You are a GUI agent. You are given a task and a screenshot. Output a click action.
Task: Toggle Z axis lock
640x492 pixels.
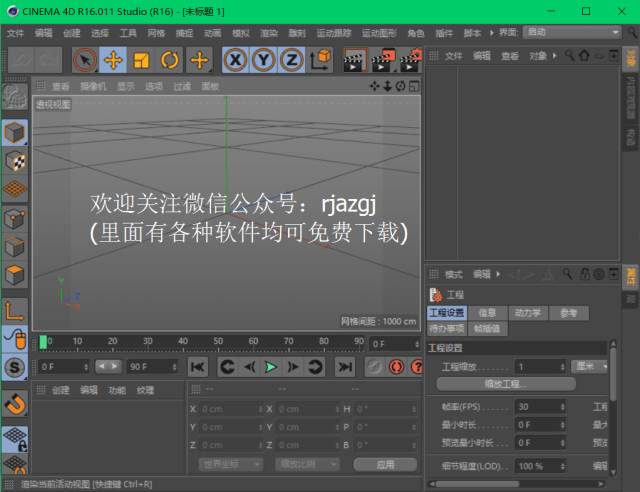[x=291, y=60]
